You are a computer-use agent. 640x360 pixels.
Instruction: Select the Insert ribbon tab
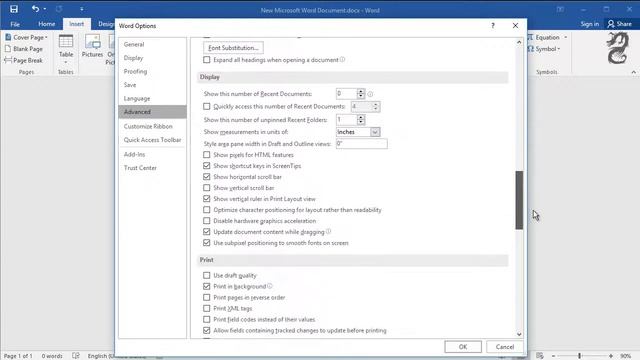point(76,24)
